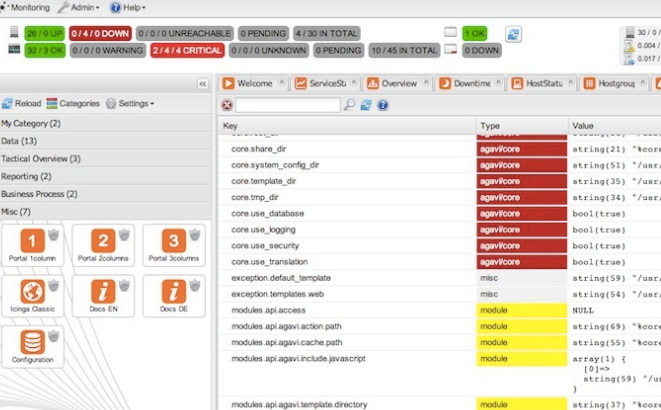The height and width of the screenshot is (410, 661).
Task: Expand the Reporting (2) section
Action: [x=105, y=177]
